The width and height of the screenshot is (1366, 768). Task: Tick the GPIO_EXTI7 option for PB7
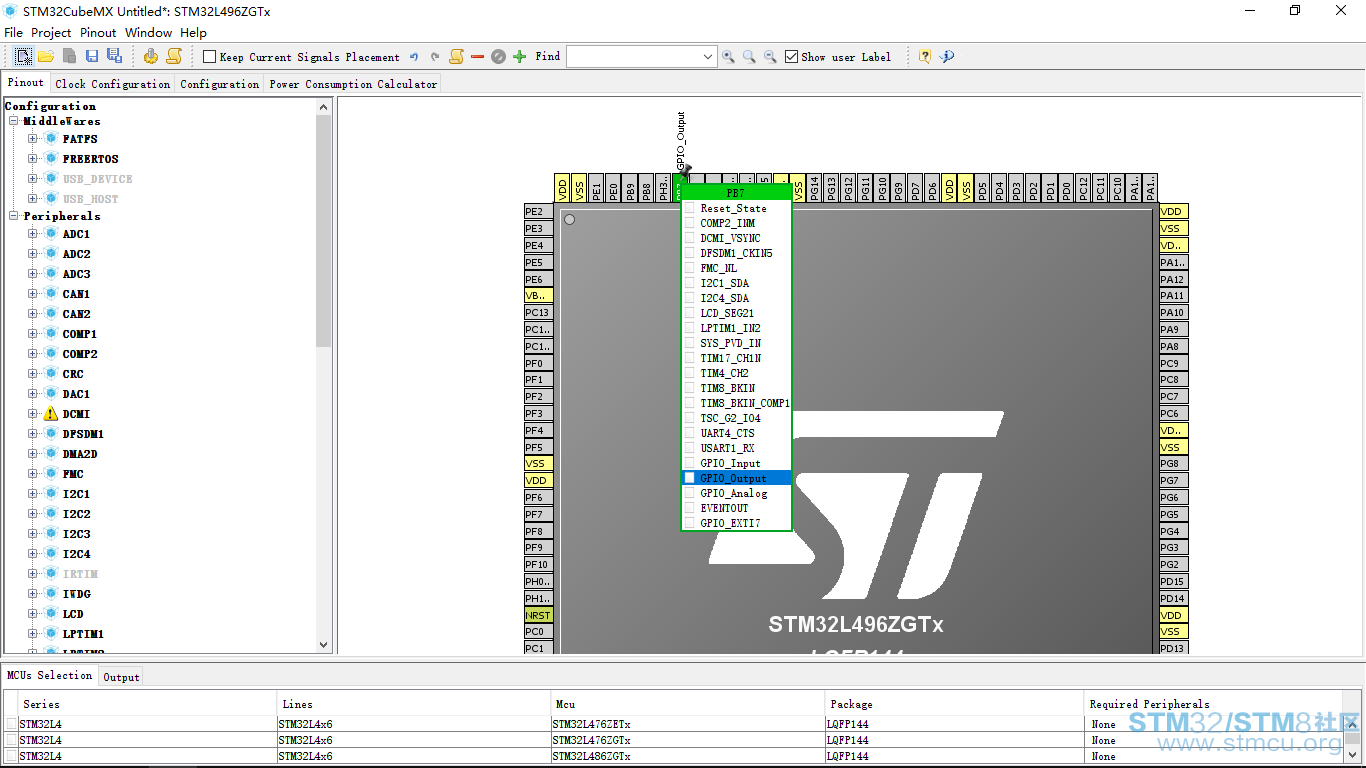689,523
